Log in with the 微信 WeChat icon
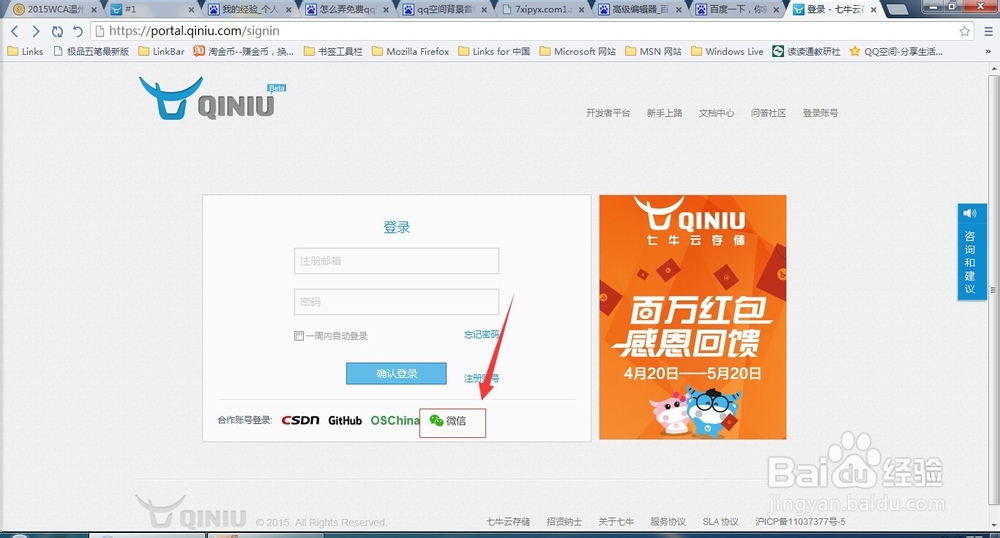Screen dimensions: 1000x538 448,420
